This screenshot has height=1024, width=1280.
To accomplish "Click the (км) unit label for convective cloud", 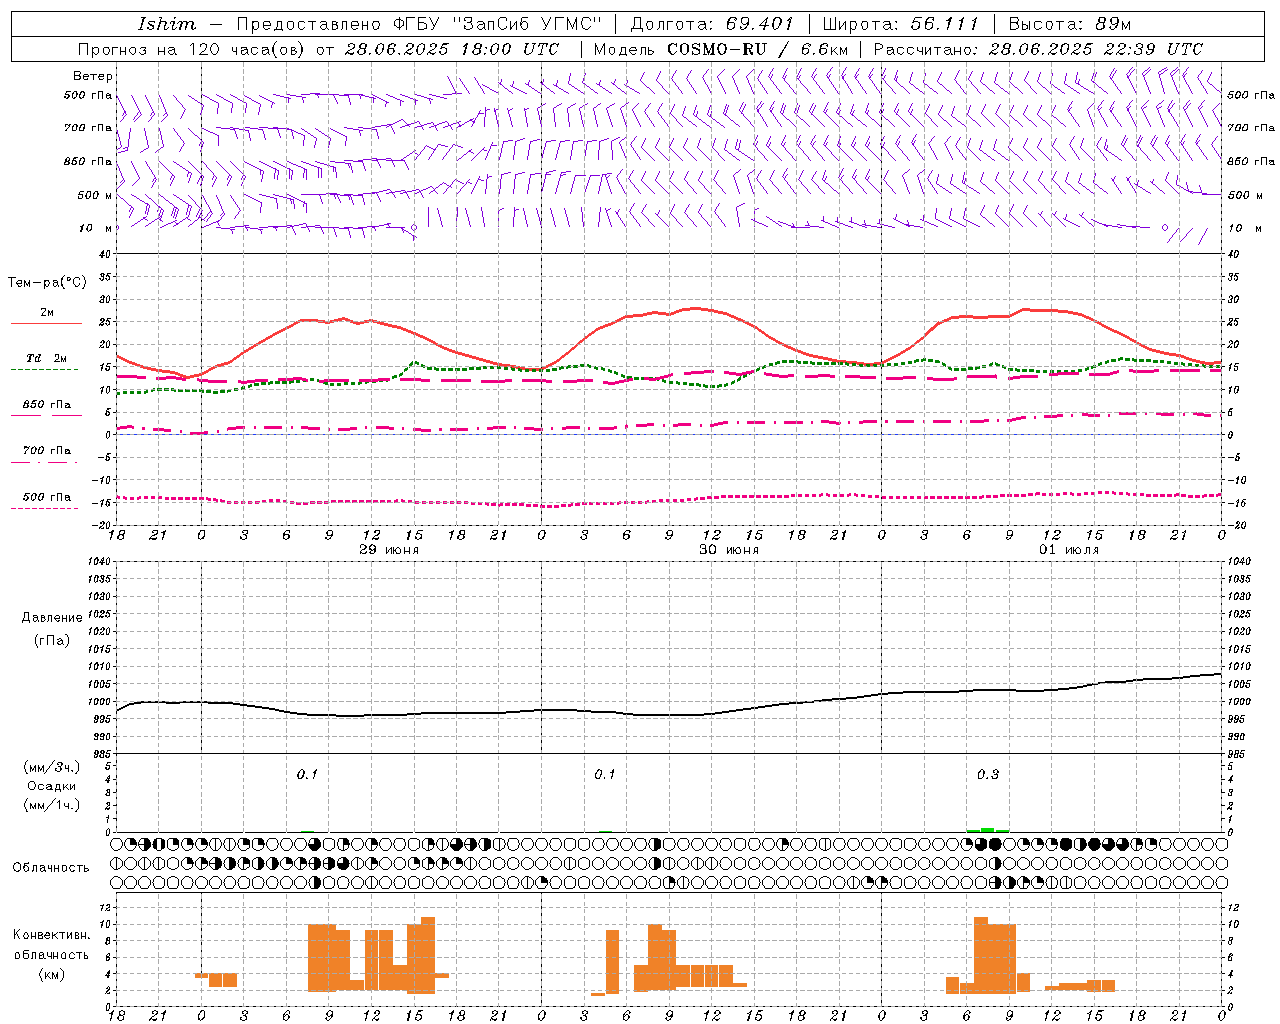I will (52, 974).
